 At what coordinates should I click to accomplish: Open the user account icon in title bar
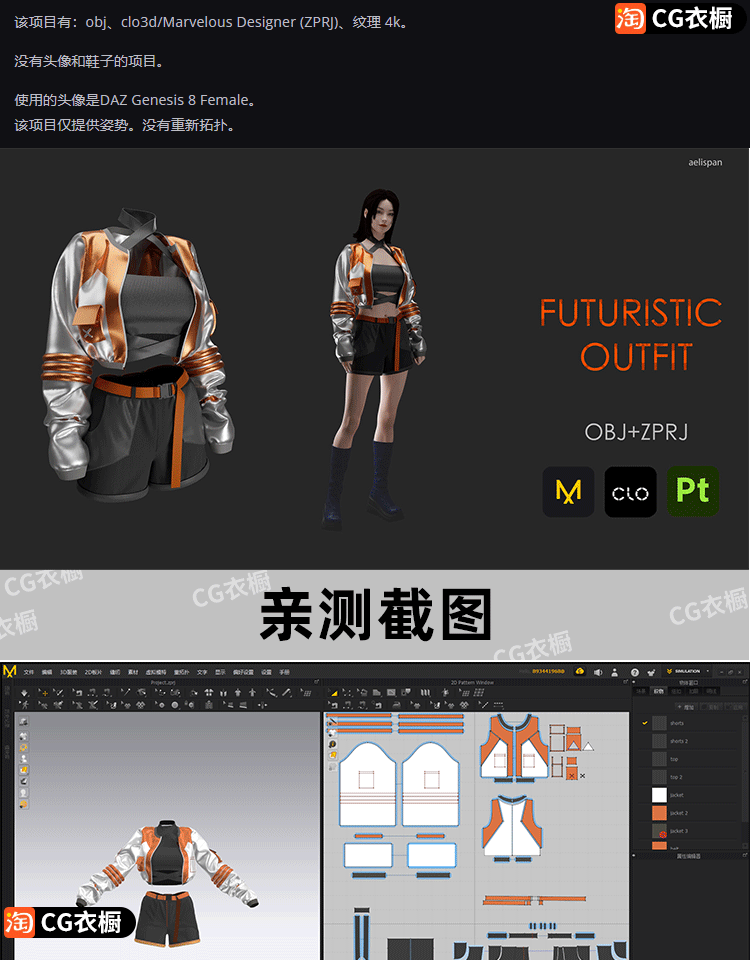(x=615, y=672)
